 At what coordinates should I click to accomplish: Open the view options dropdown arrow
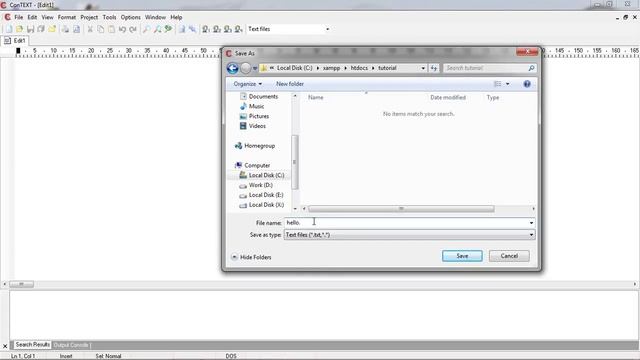508,84
